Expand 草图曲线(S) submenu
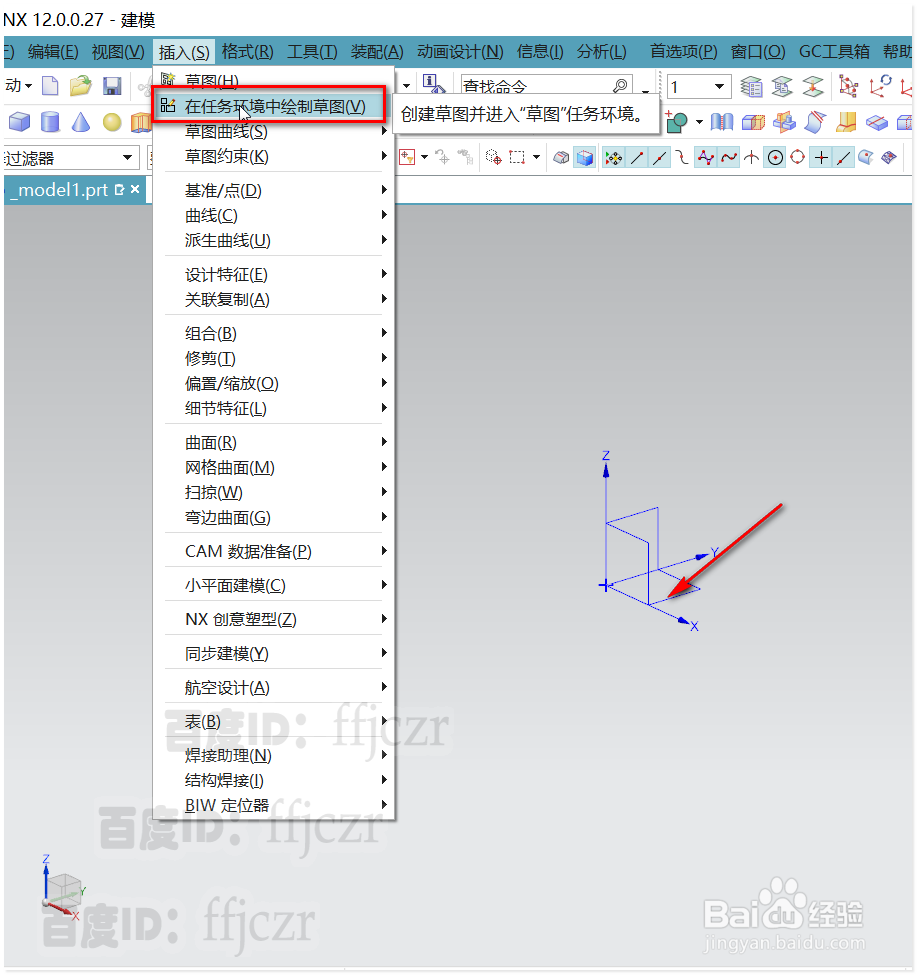The image size is (917, 975). coord(384,131)
